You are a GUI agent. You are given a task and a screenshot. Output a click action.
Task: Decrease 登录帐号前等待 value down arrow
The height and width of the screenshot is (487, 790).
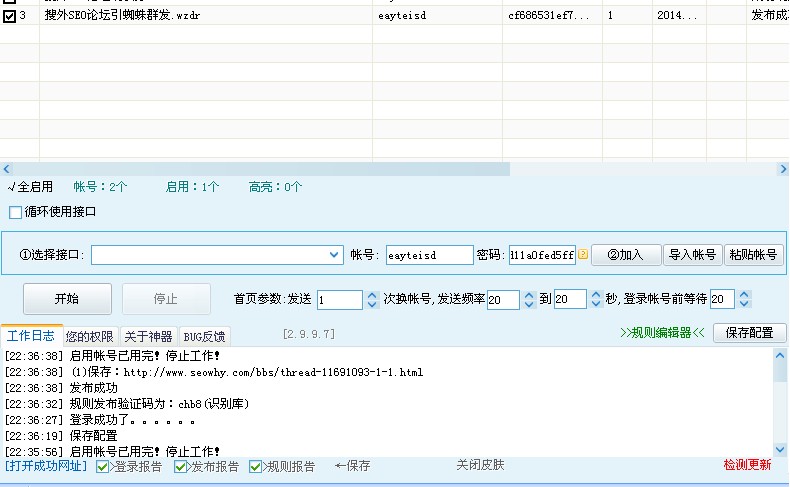744,304
